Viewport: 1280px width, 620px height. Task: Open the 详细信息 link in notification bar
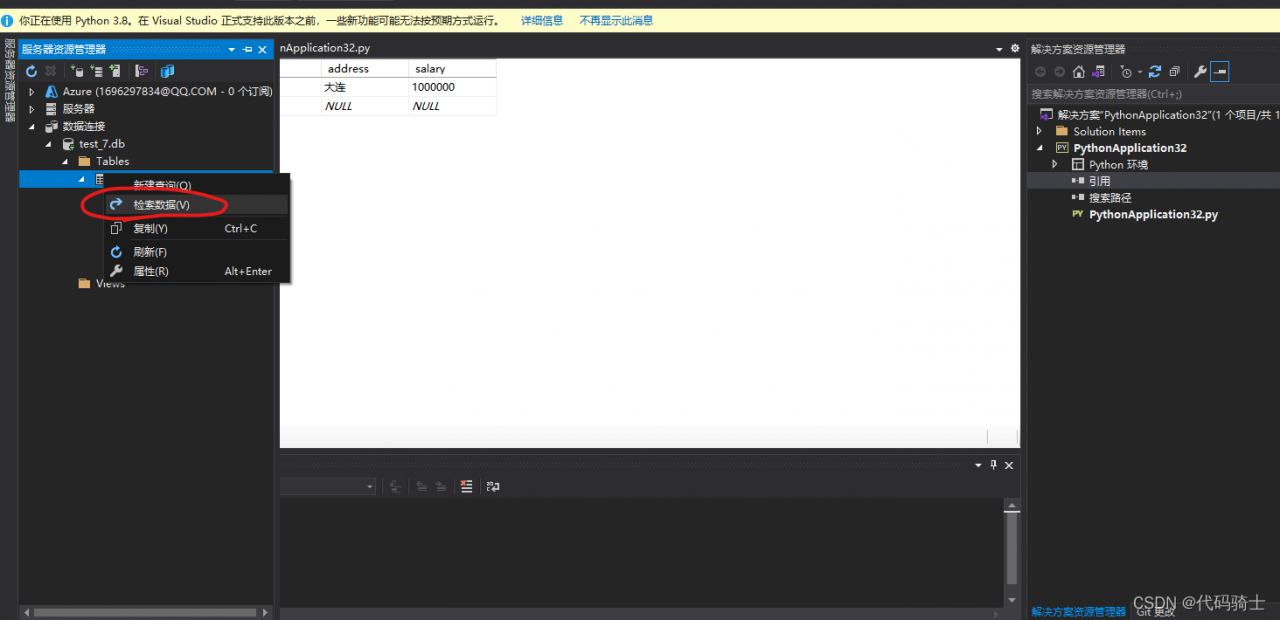542,20
